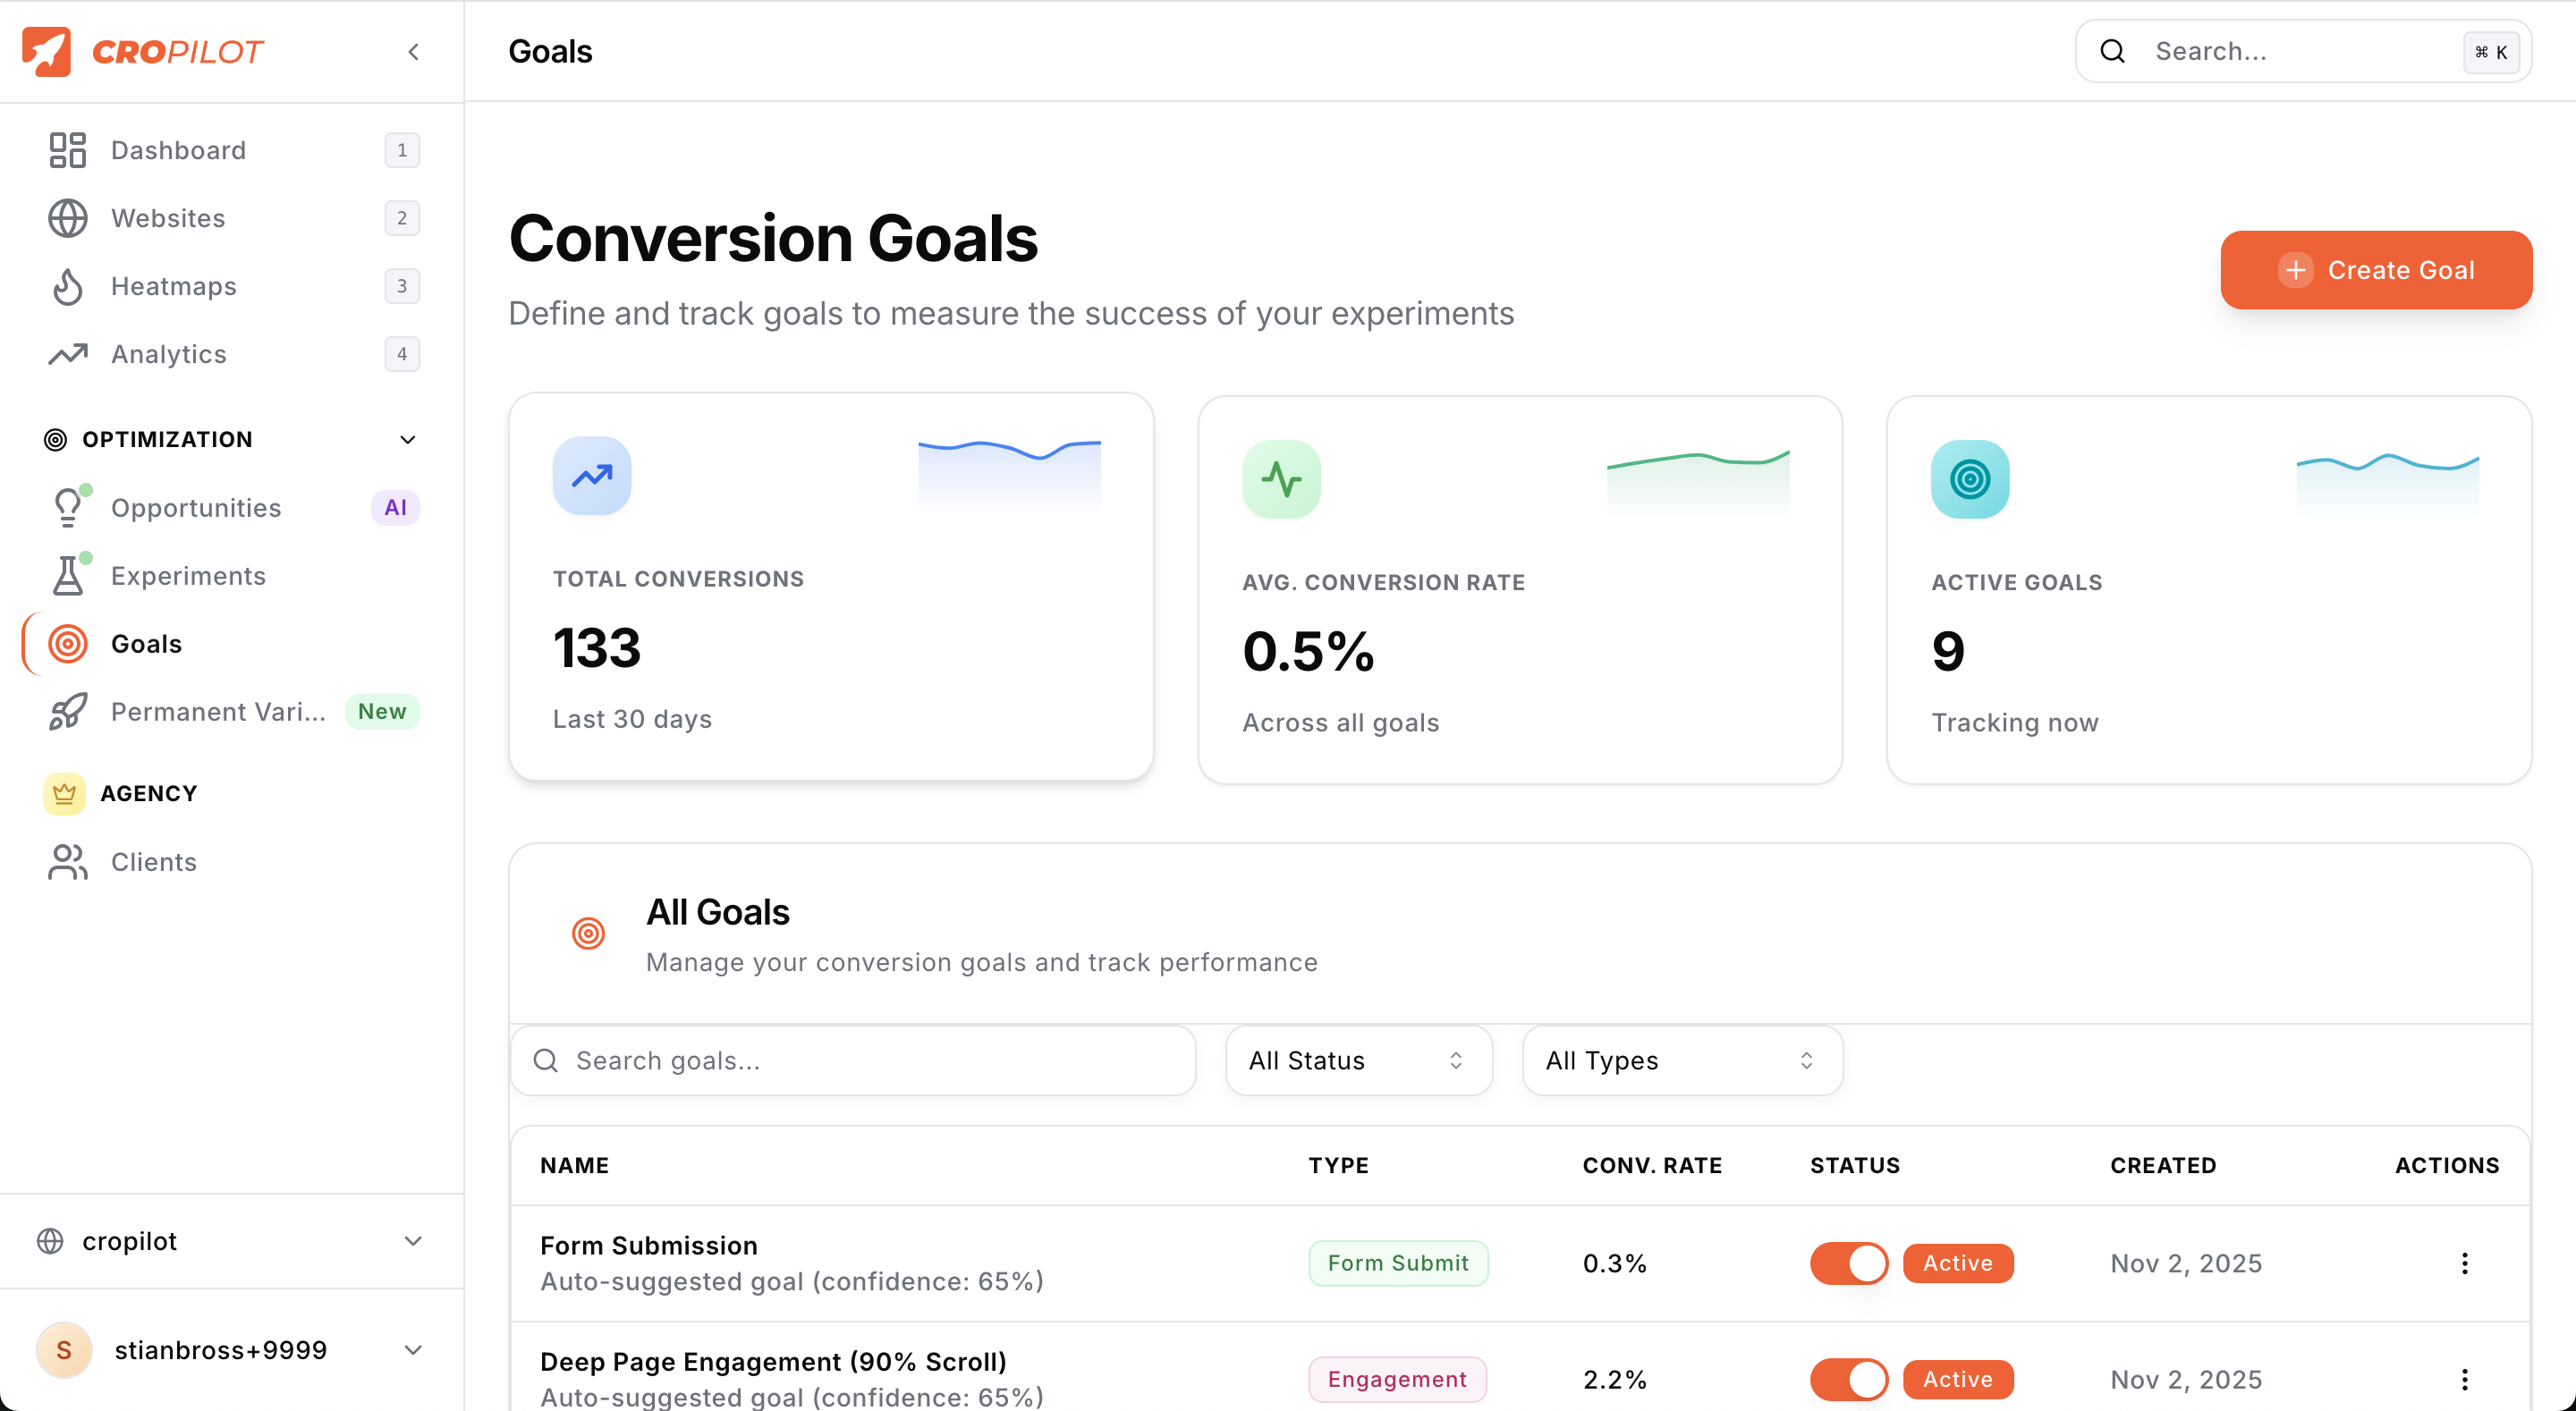Open Clients via the people icon
This screenshot has height=1411, width=2576.
[x=66, y=861]
